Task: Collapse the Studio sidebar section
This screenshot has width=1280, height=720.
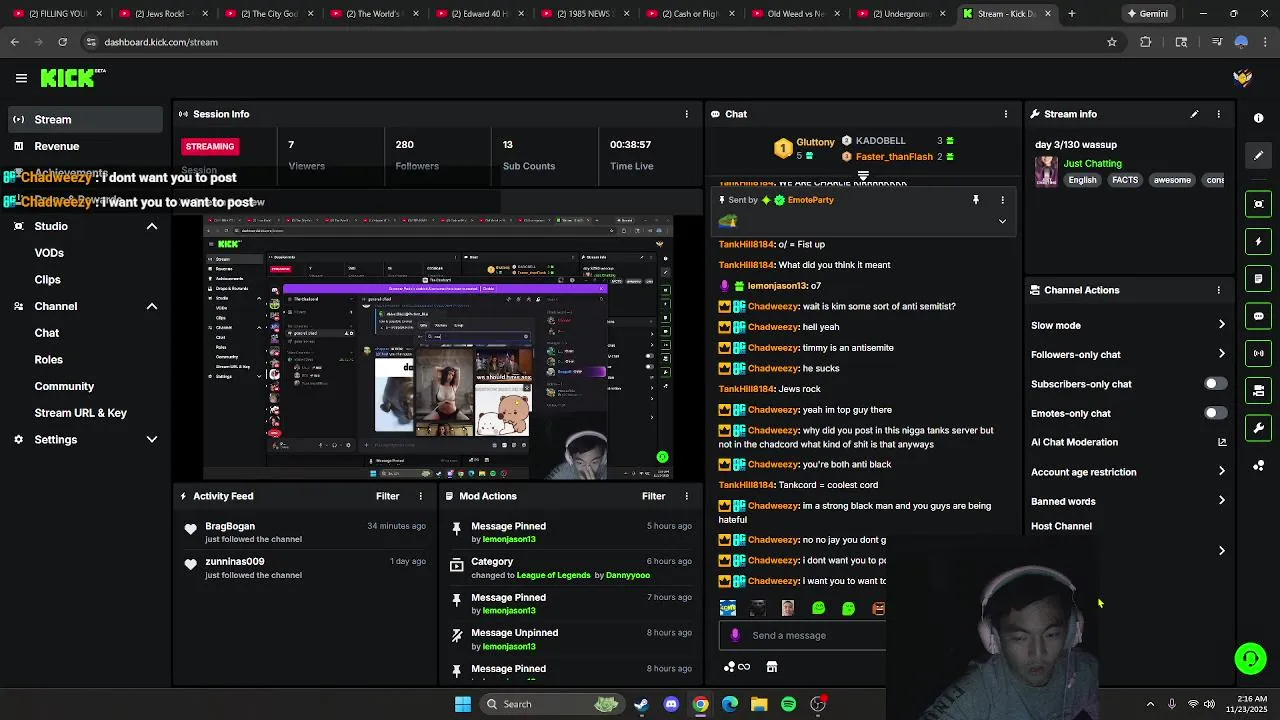Action: click(x=152, y=226)
